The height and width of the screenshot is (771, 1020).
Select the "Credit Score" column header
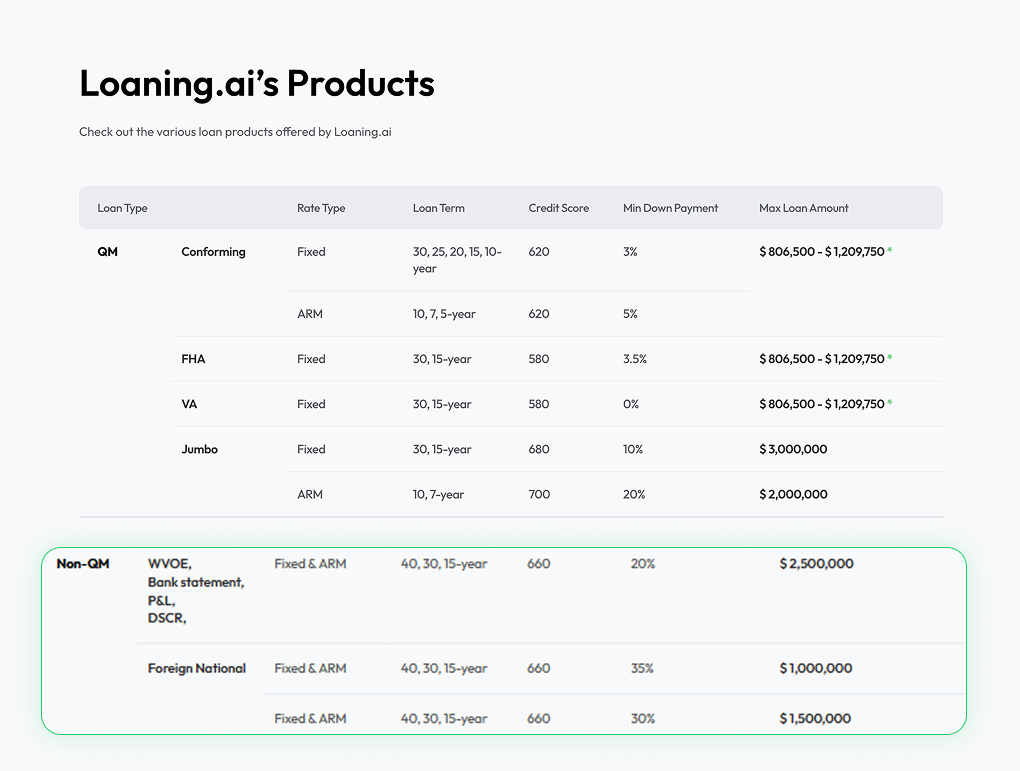coord(559,208)
